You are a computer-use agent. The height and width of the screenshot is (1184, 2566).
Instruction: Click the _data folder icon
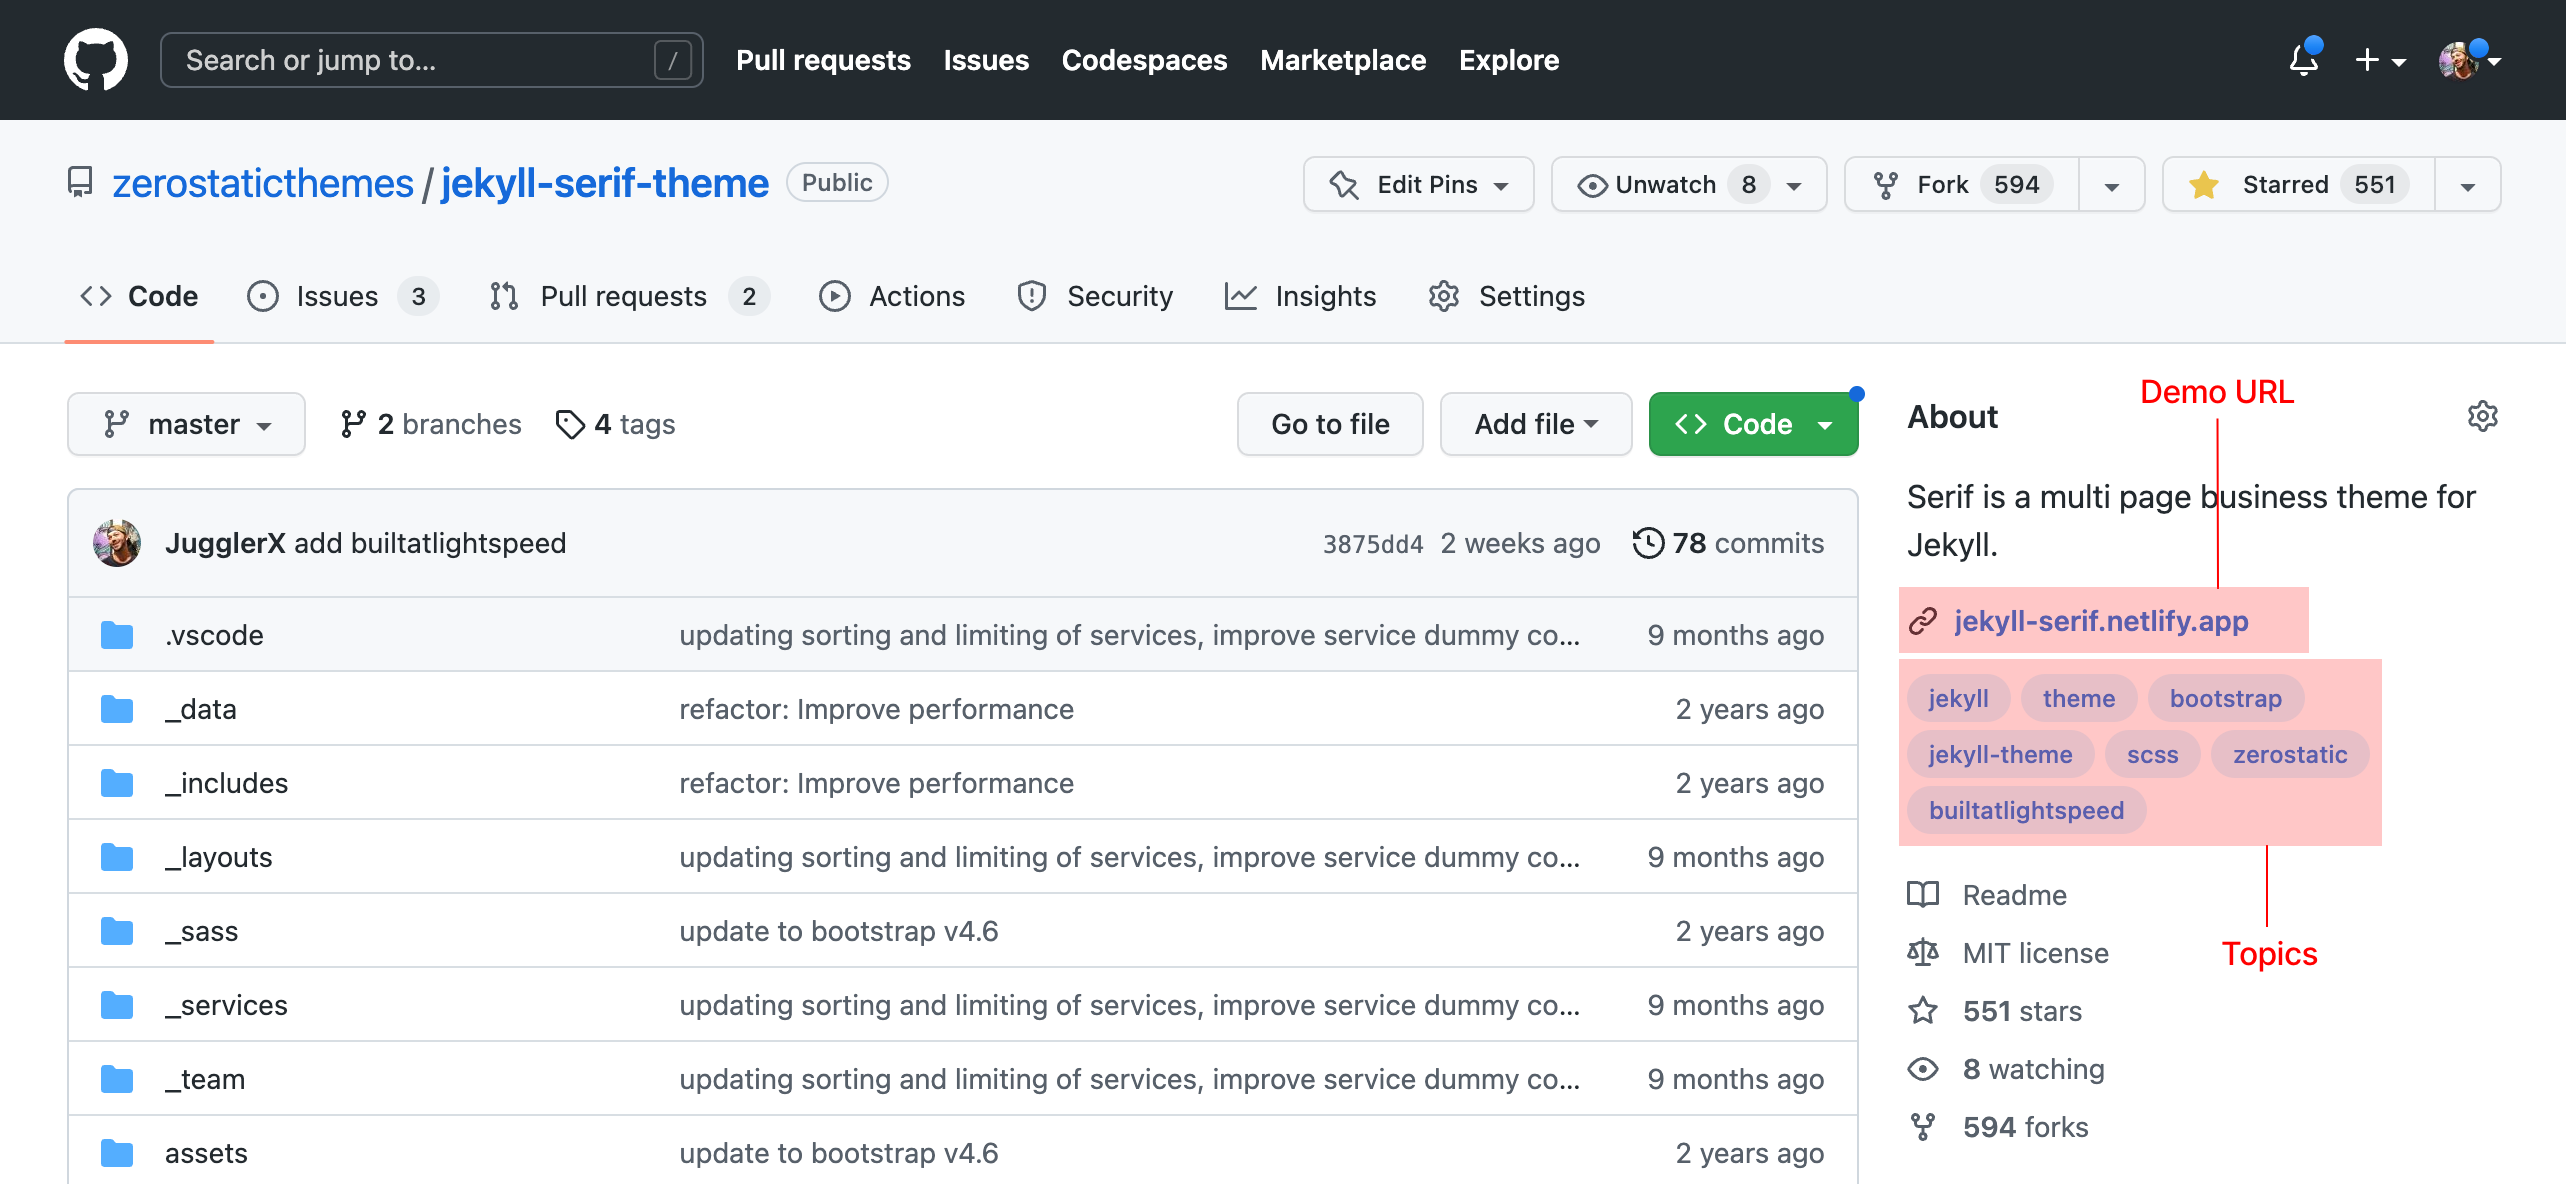117,709
